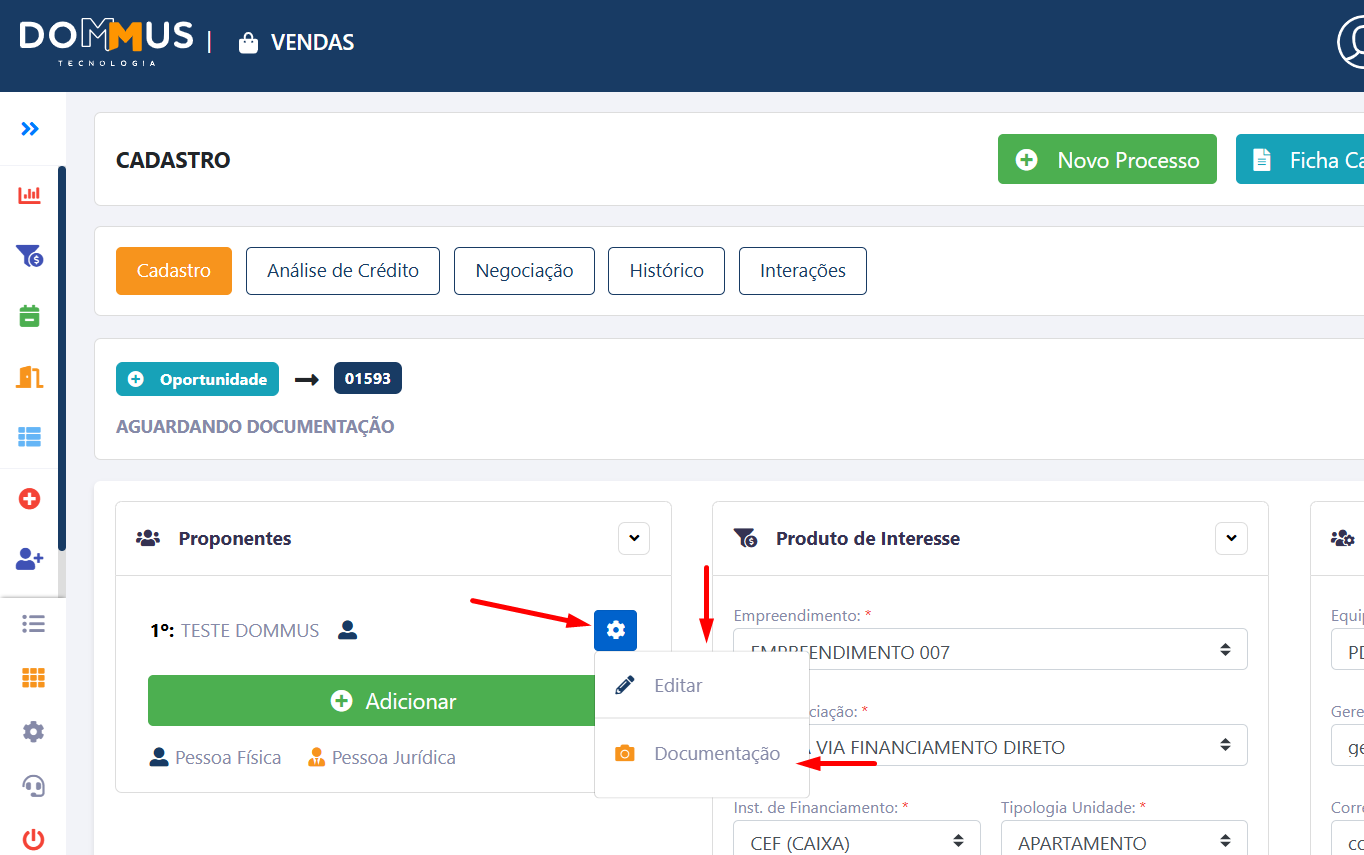Collapse the Proponentes panel
This screenshot has height=855, width=1364.
633,538
